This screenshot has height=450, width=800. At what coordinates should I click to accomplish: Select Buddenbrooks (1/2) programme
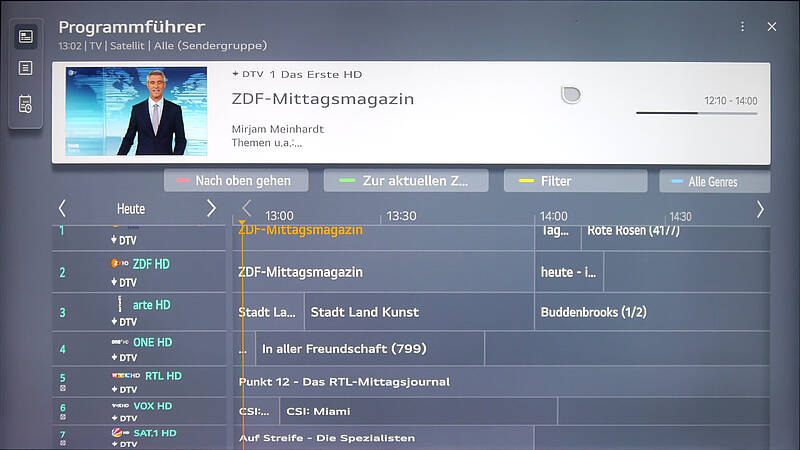click(x=653, y=312)
